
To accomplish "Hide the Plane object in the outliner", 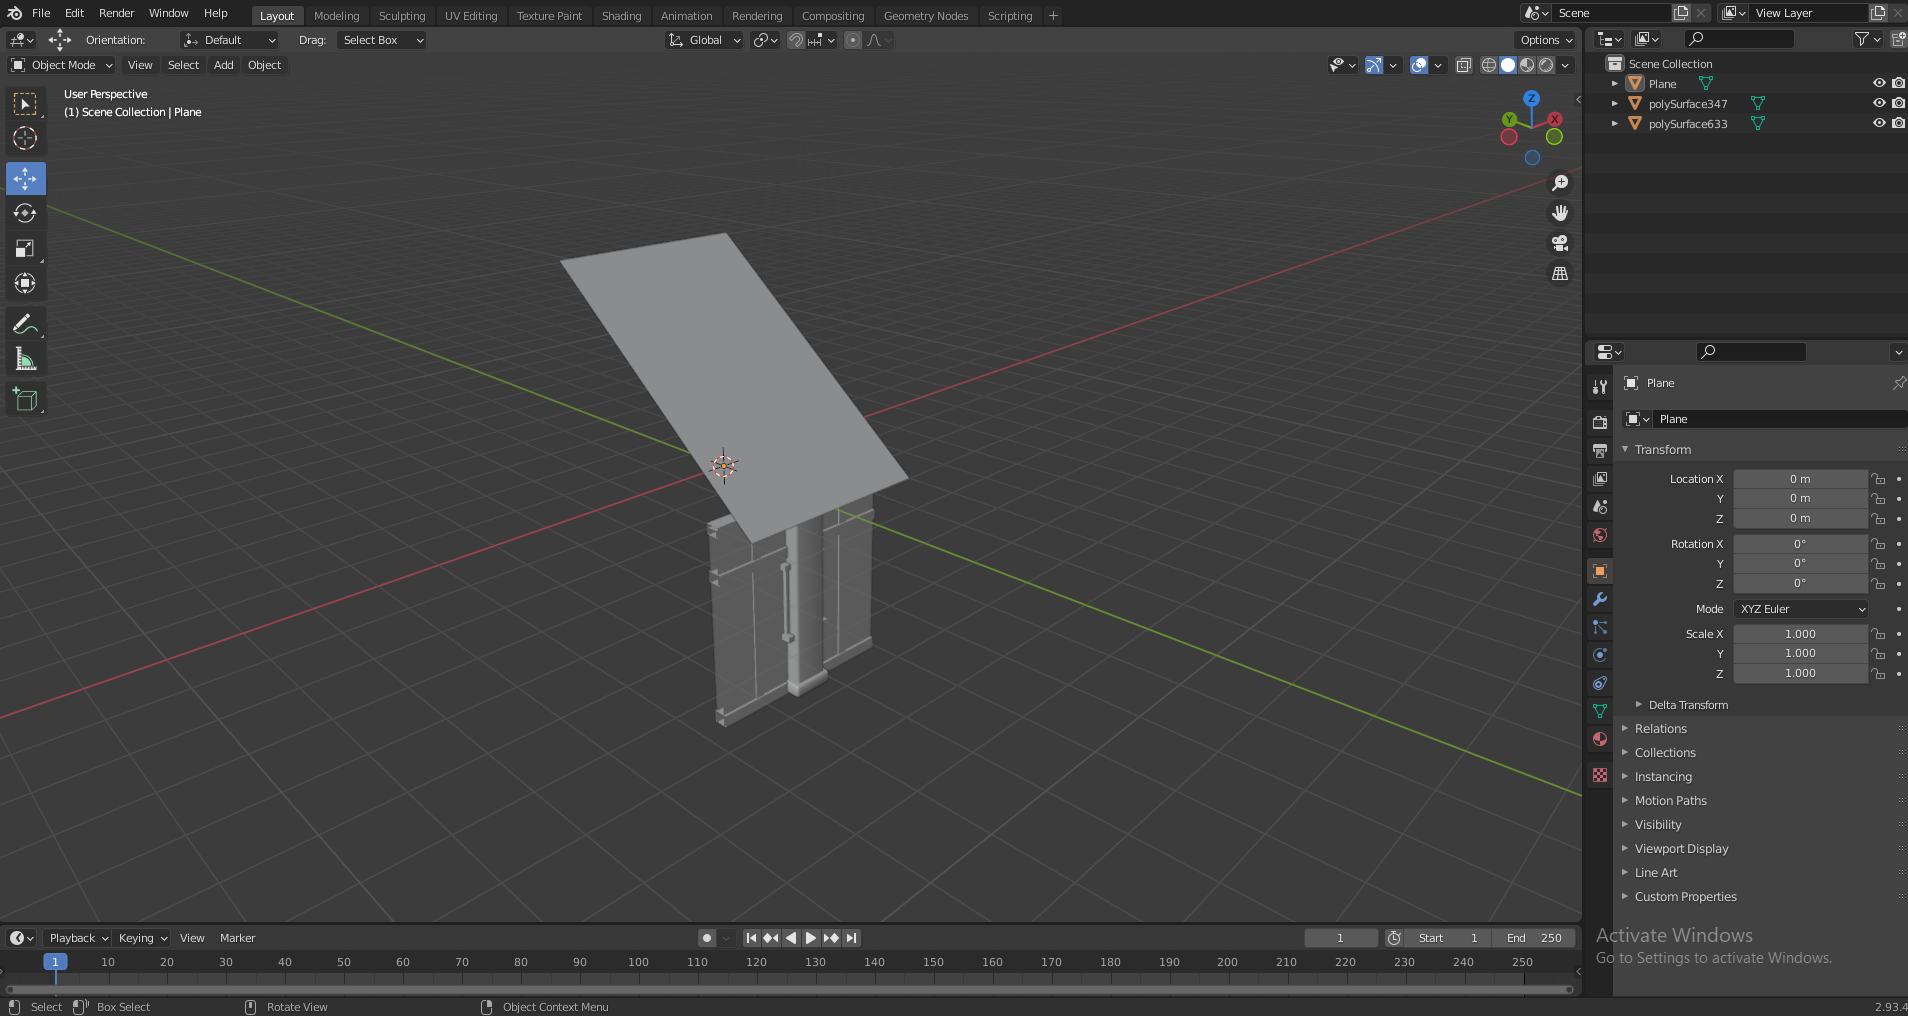I will [x=1878, y=83].
